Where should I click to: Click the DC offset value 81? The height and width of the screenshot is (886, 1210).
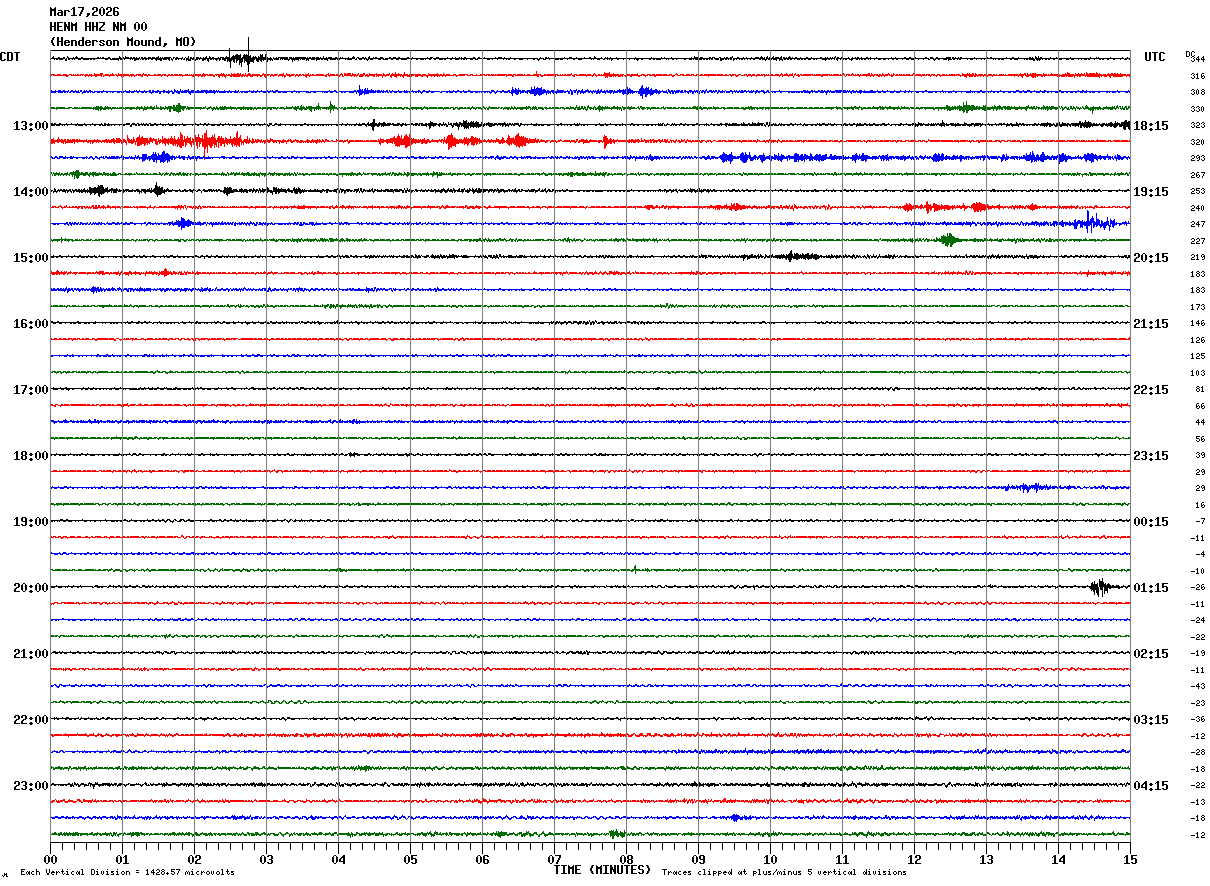[1200, 390]
